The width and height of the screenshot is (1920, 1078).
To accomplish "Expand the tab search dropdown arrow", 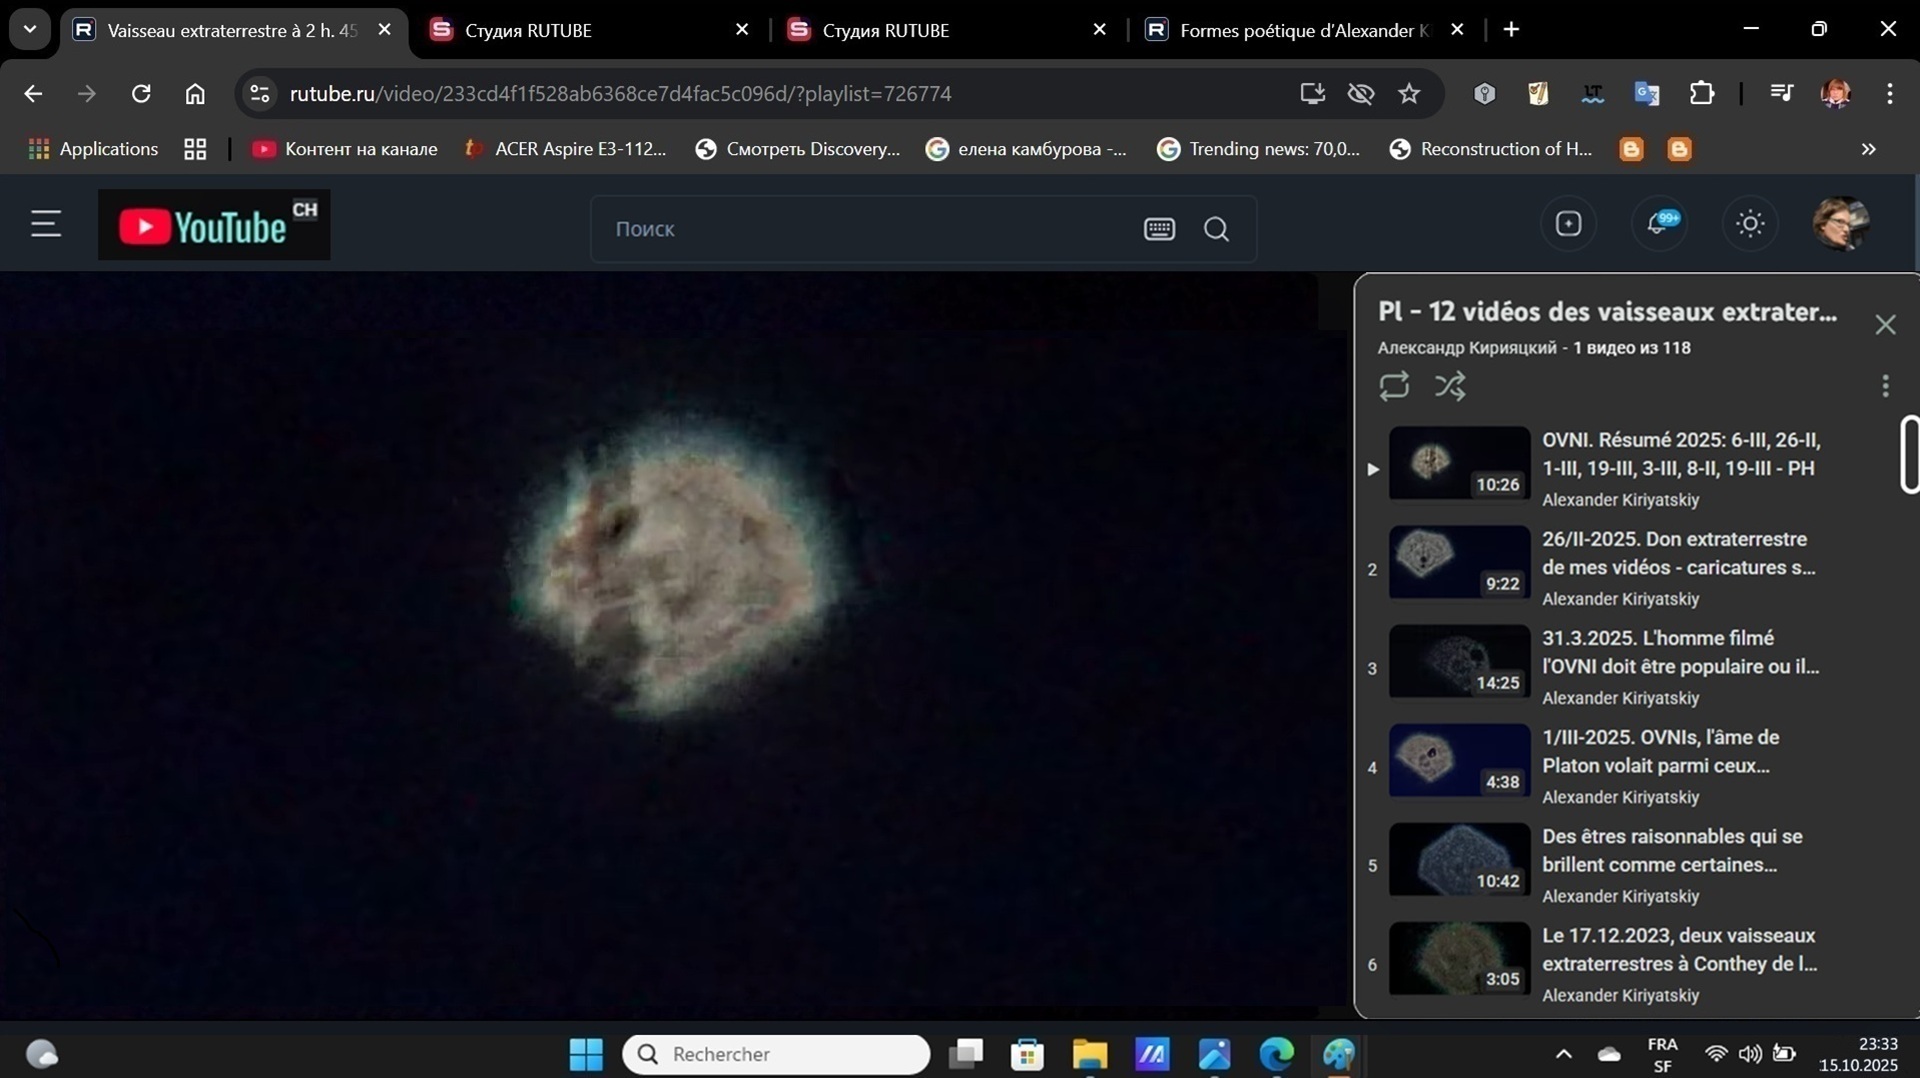I will (30, 30).
